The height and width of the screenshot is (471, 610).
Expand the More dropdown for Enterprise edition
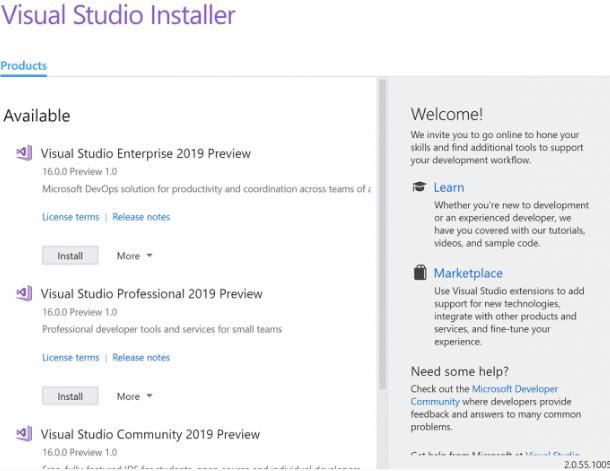pos(134,256)
